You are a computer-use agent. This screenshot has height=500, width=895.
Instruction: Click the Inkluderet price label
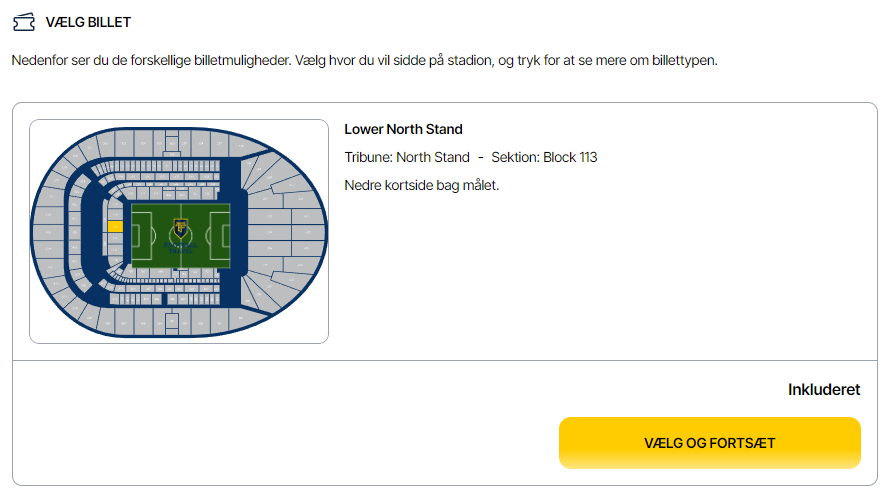tap(824, 389)
